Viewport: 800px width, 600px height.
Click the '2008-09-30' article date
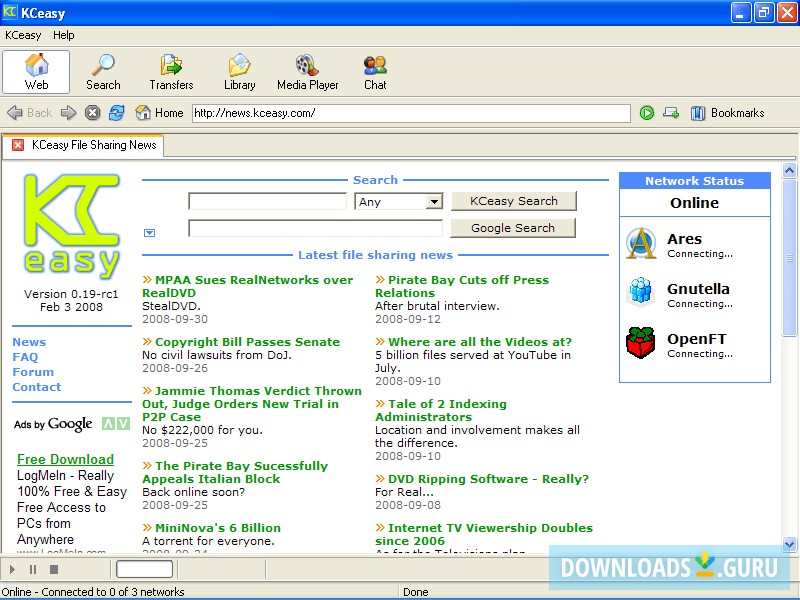click(x=175, y=319)
